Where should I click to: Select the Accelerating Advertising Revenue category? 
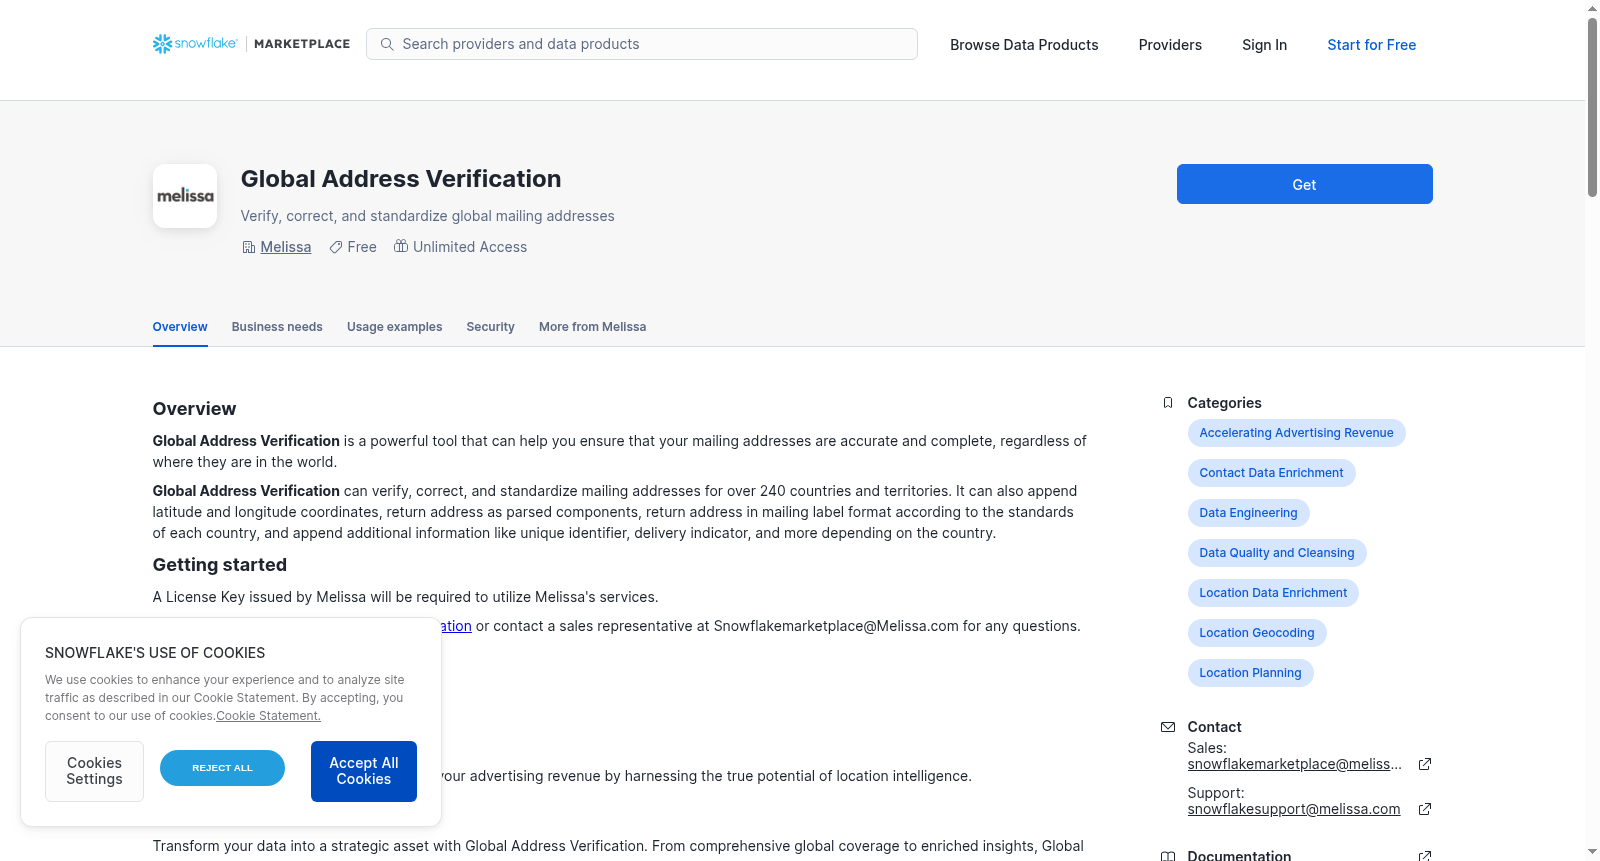tap(1296, 433)
